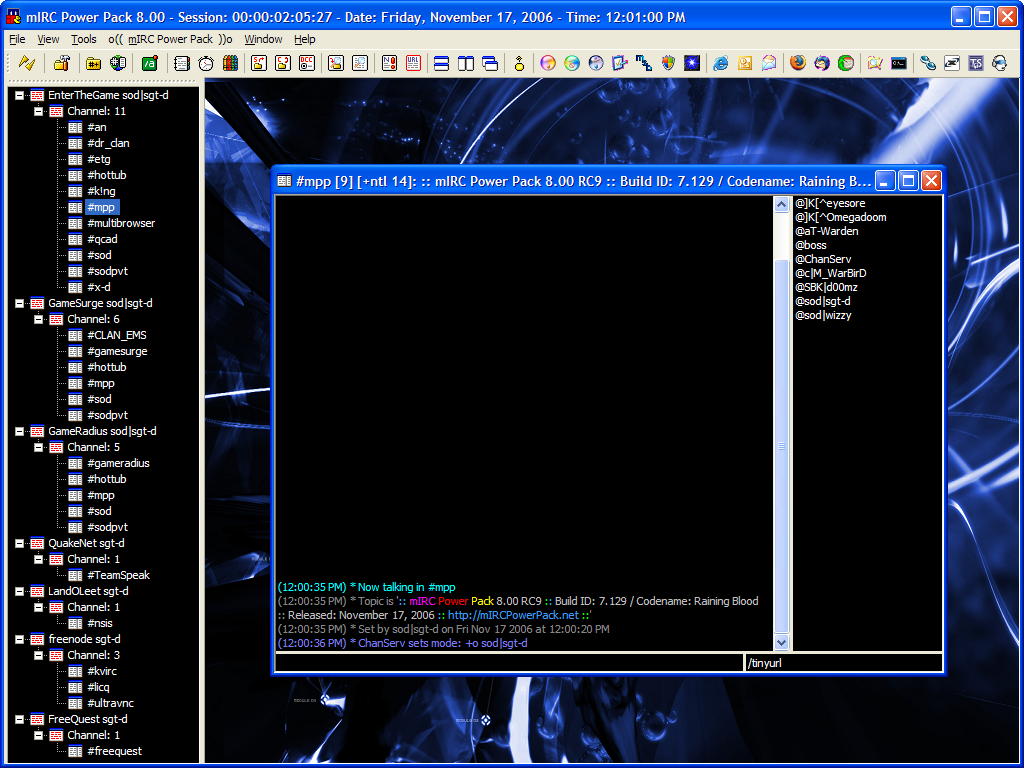Select #multibrowser channel in tree

click(x=121, y=223)
